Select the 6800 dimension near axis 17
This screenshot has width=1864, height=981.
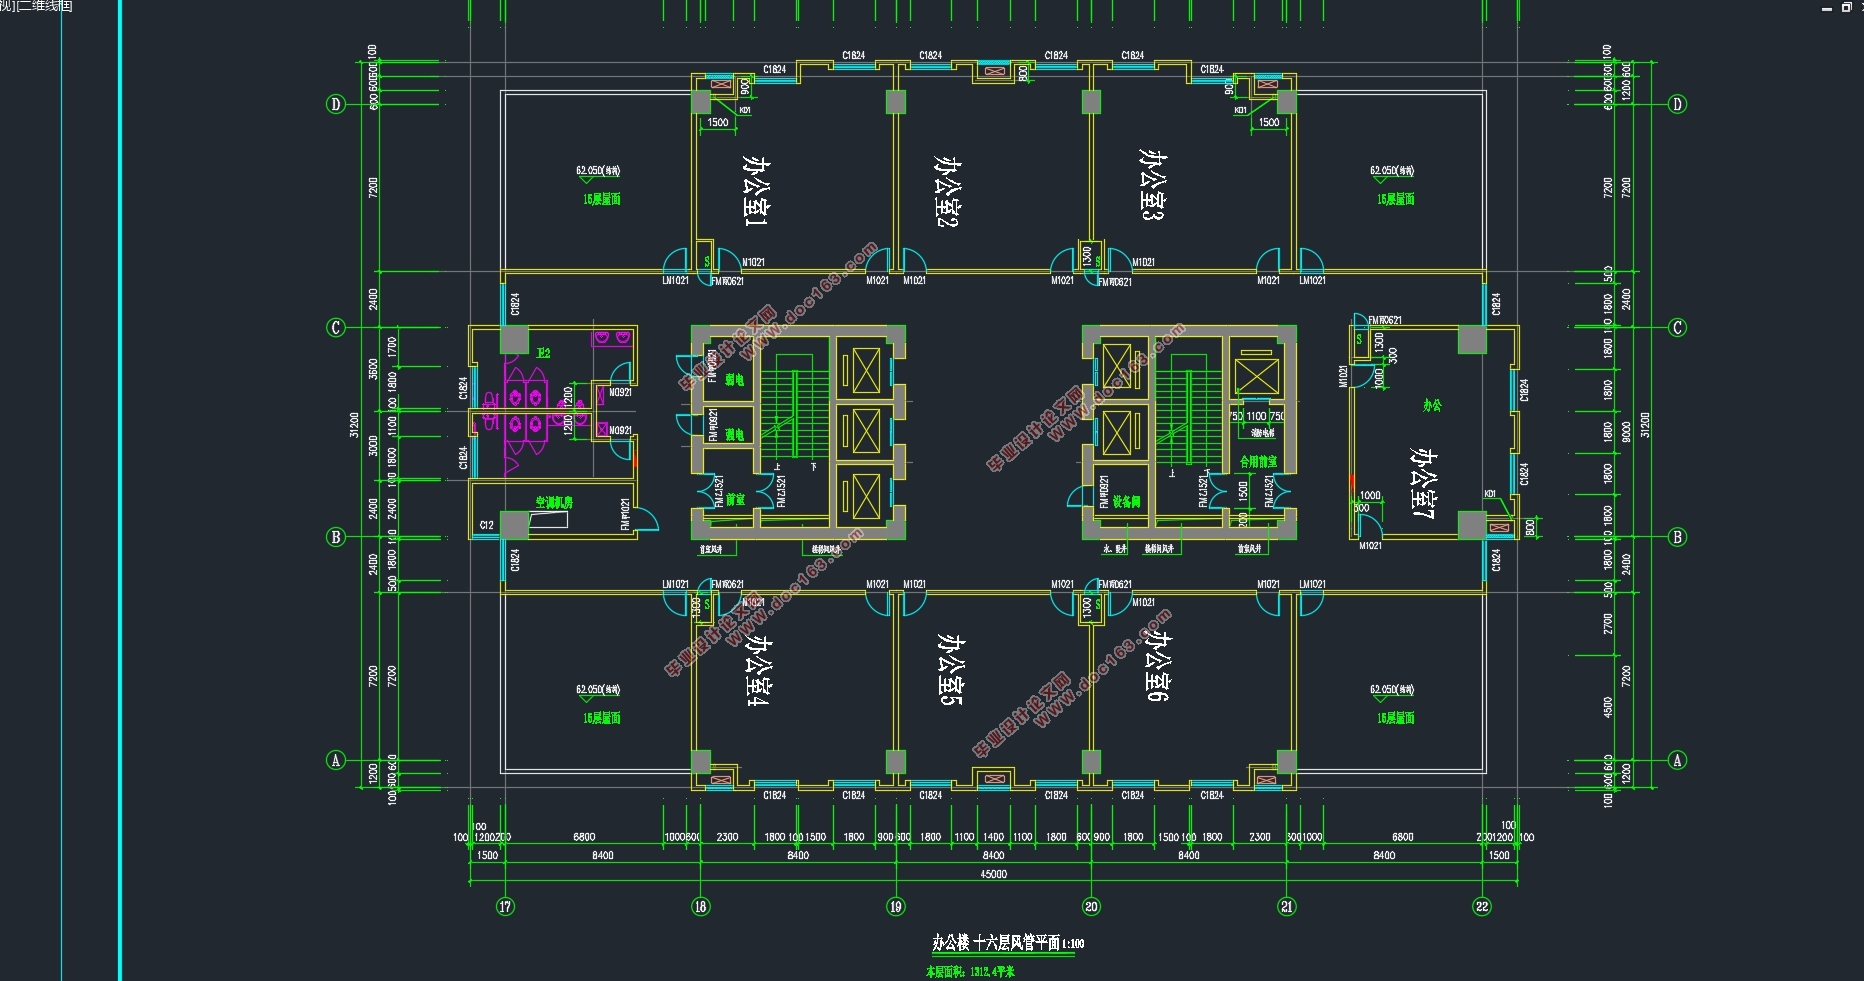pyautogui.click(x=584, y=837)
